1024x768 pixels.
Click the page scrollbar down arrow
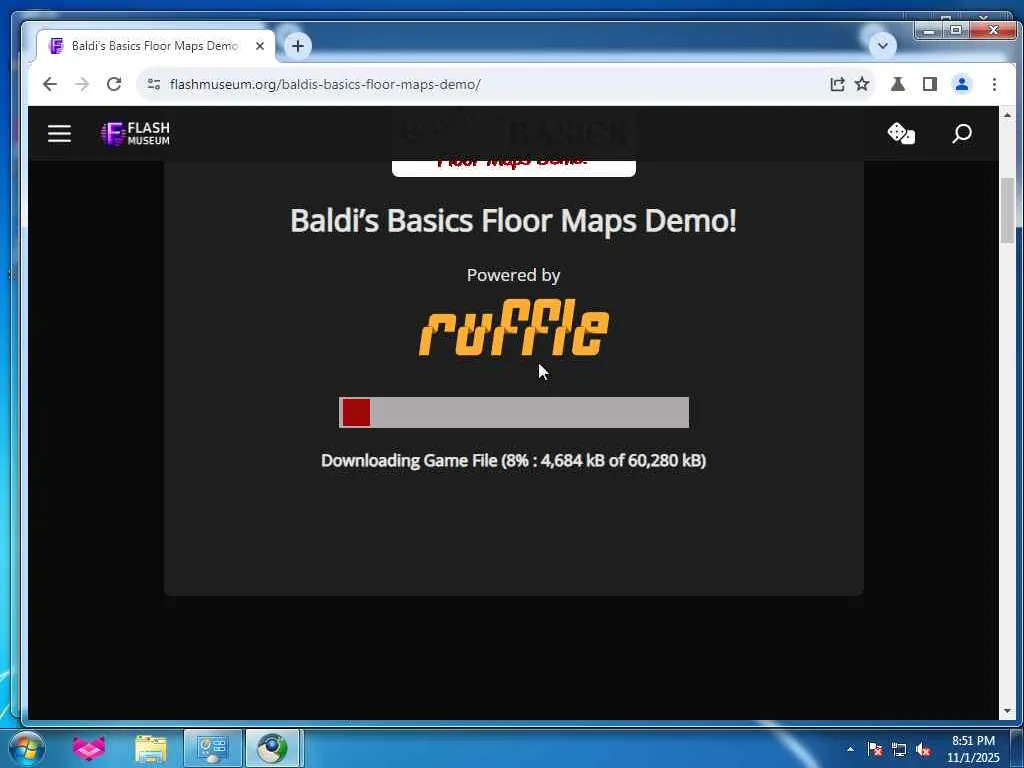1007,711
